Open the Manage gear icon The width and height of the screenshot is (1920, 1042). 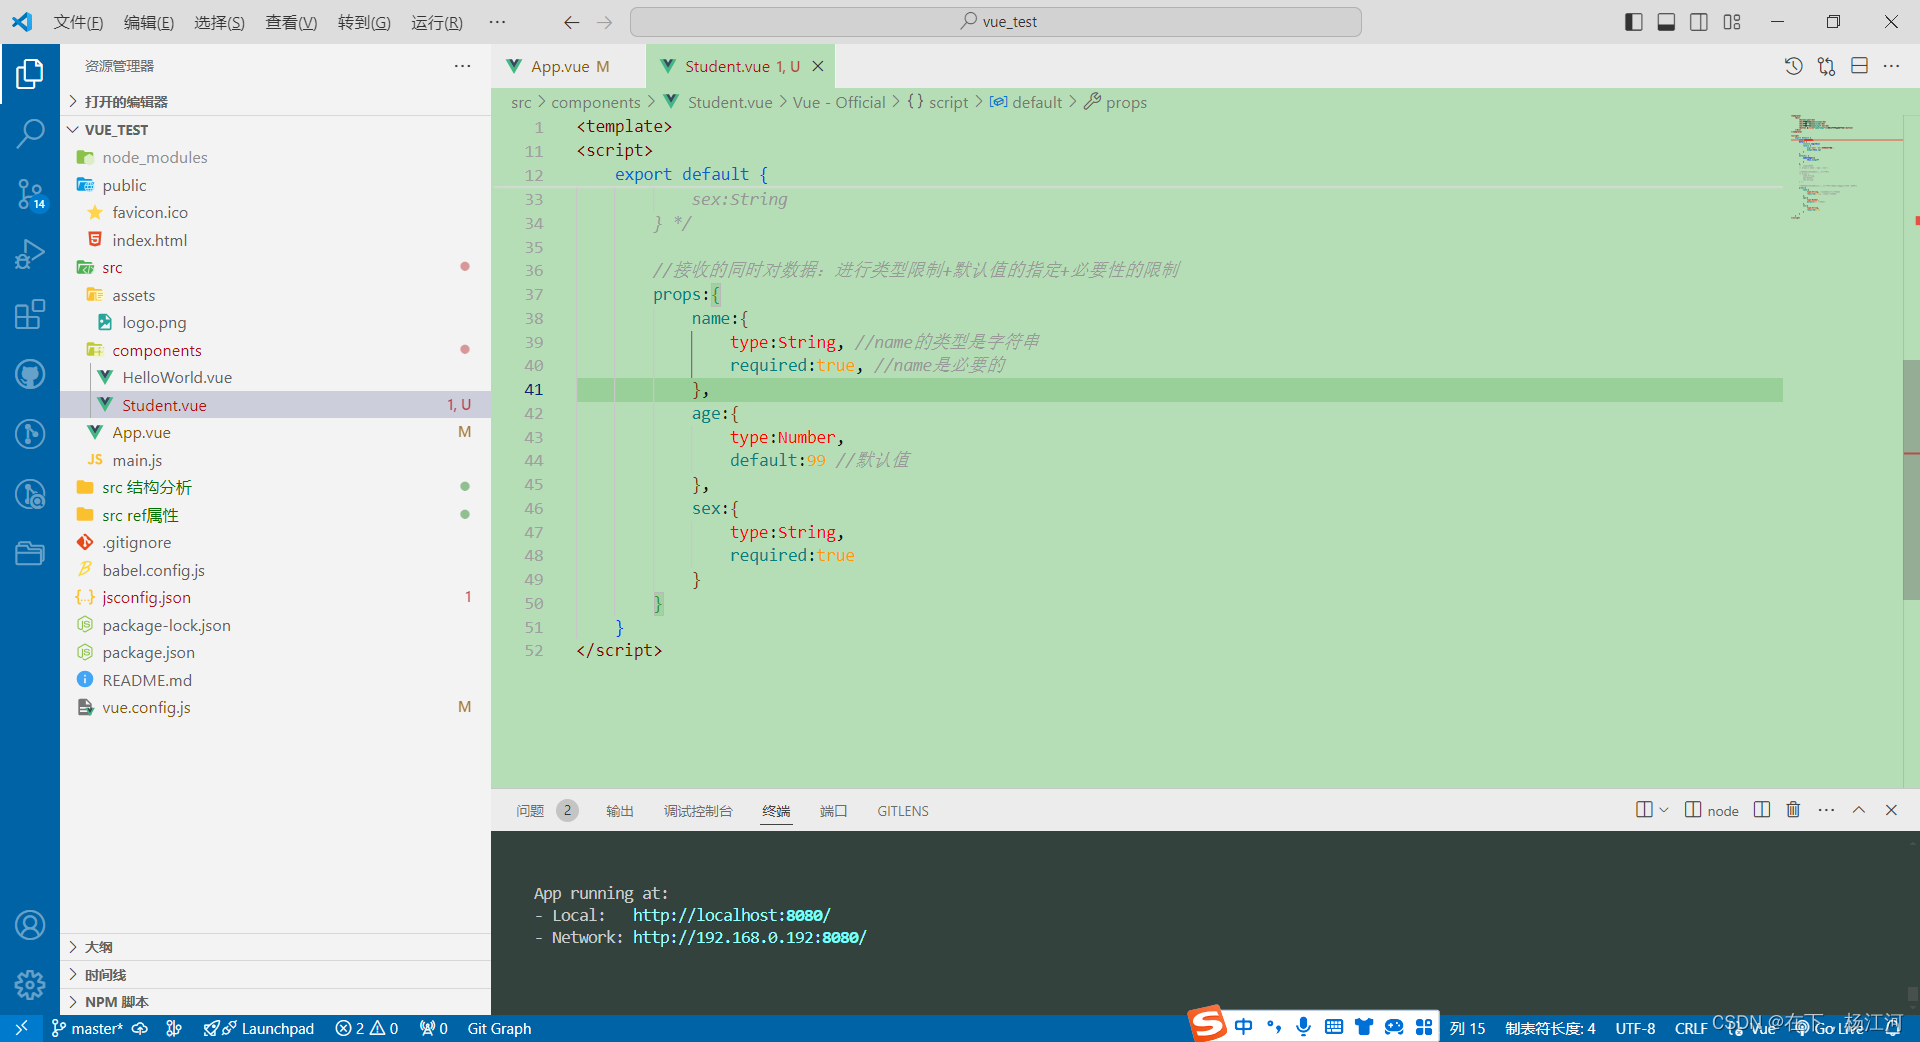pos(30,985)
